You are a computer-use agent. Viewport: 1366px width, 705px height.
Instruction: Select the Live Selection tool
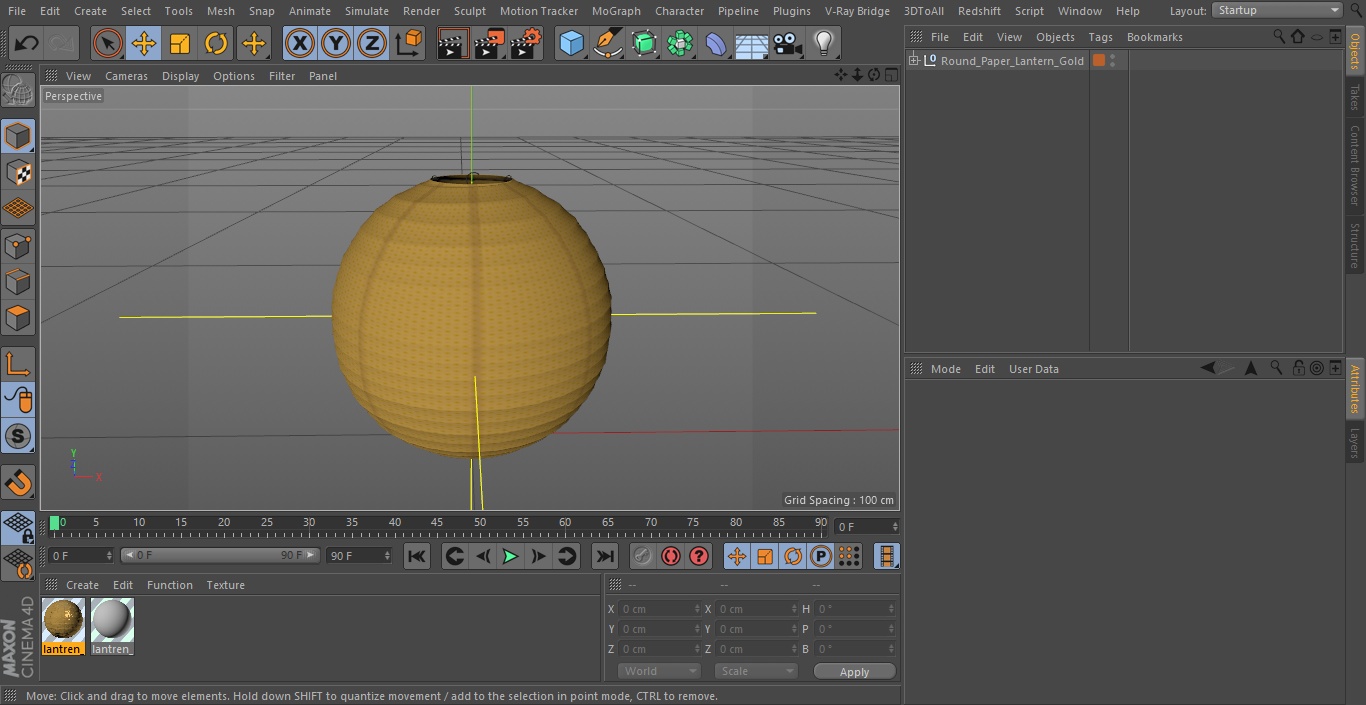pos(108,44)
